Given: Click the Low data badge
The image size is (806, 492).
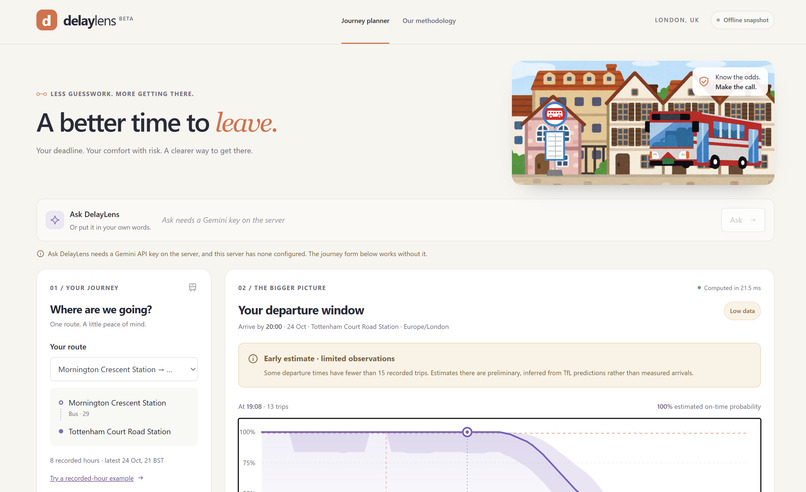Looking at the screenshot, I should pyautogui.click(x=742, y=311).
